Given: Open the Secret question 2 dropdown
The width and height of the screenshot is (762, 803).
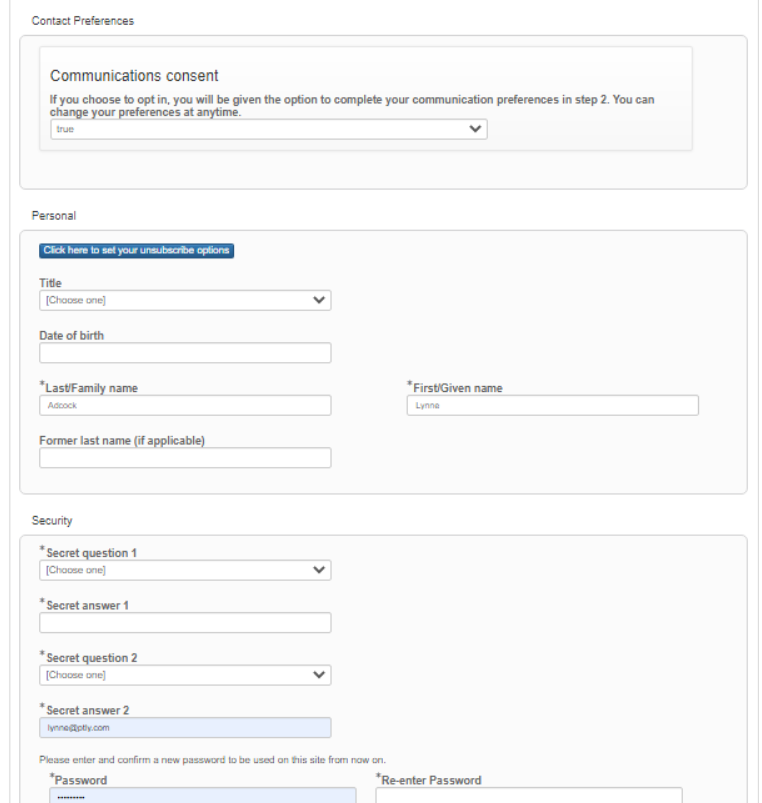Looking at the screenshot, I should pyautogui.click(x=185, y=675).
